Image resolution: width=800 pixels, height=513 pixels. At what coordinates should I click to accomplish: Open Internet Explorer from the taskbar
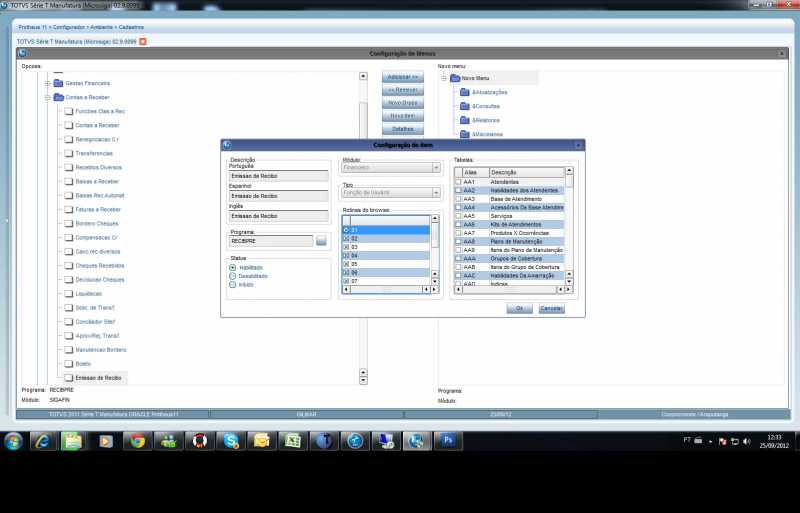click(43, 441)
